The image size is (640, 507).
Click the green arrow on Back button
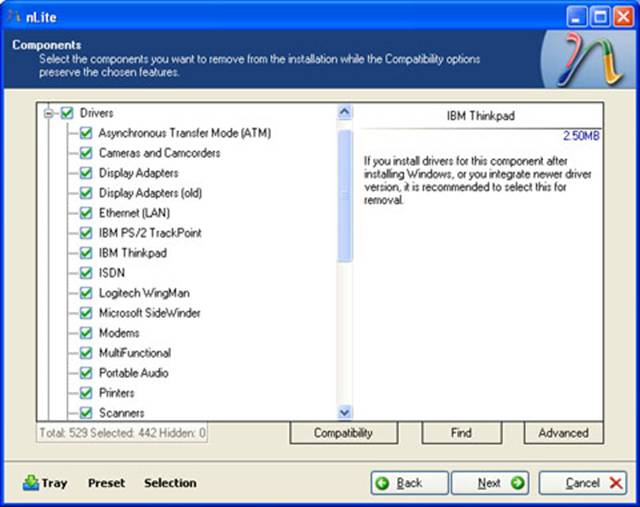click(x=382, y=483)
